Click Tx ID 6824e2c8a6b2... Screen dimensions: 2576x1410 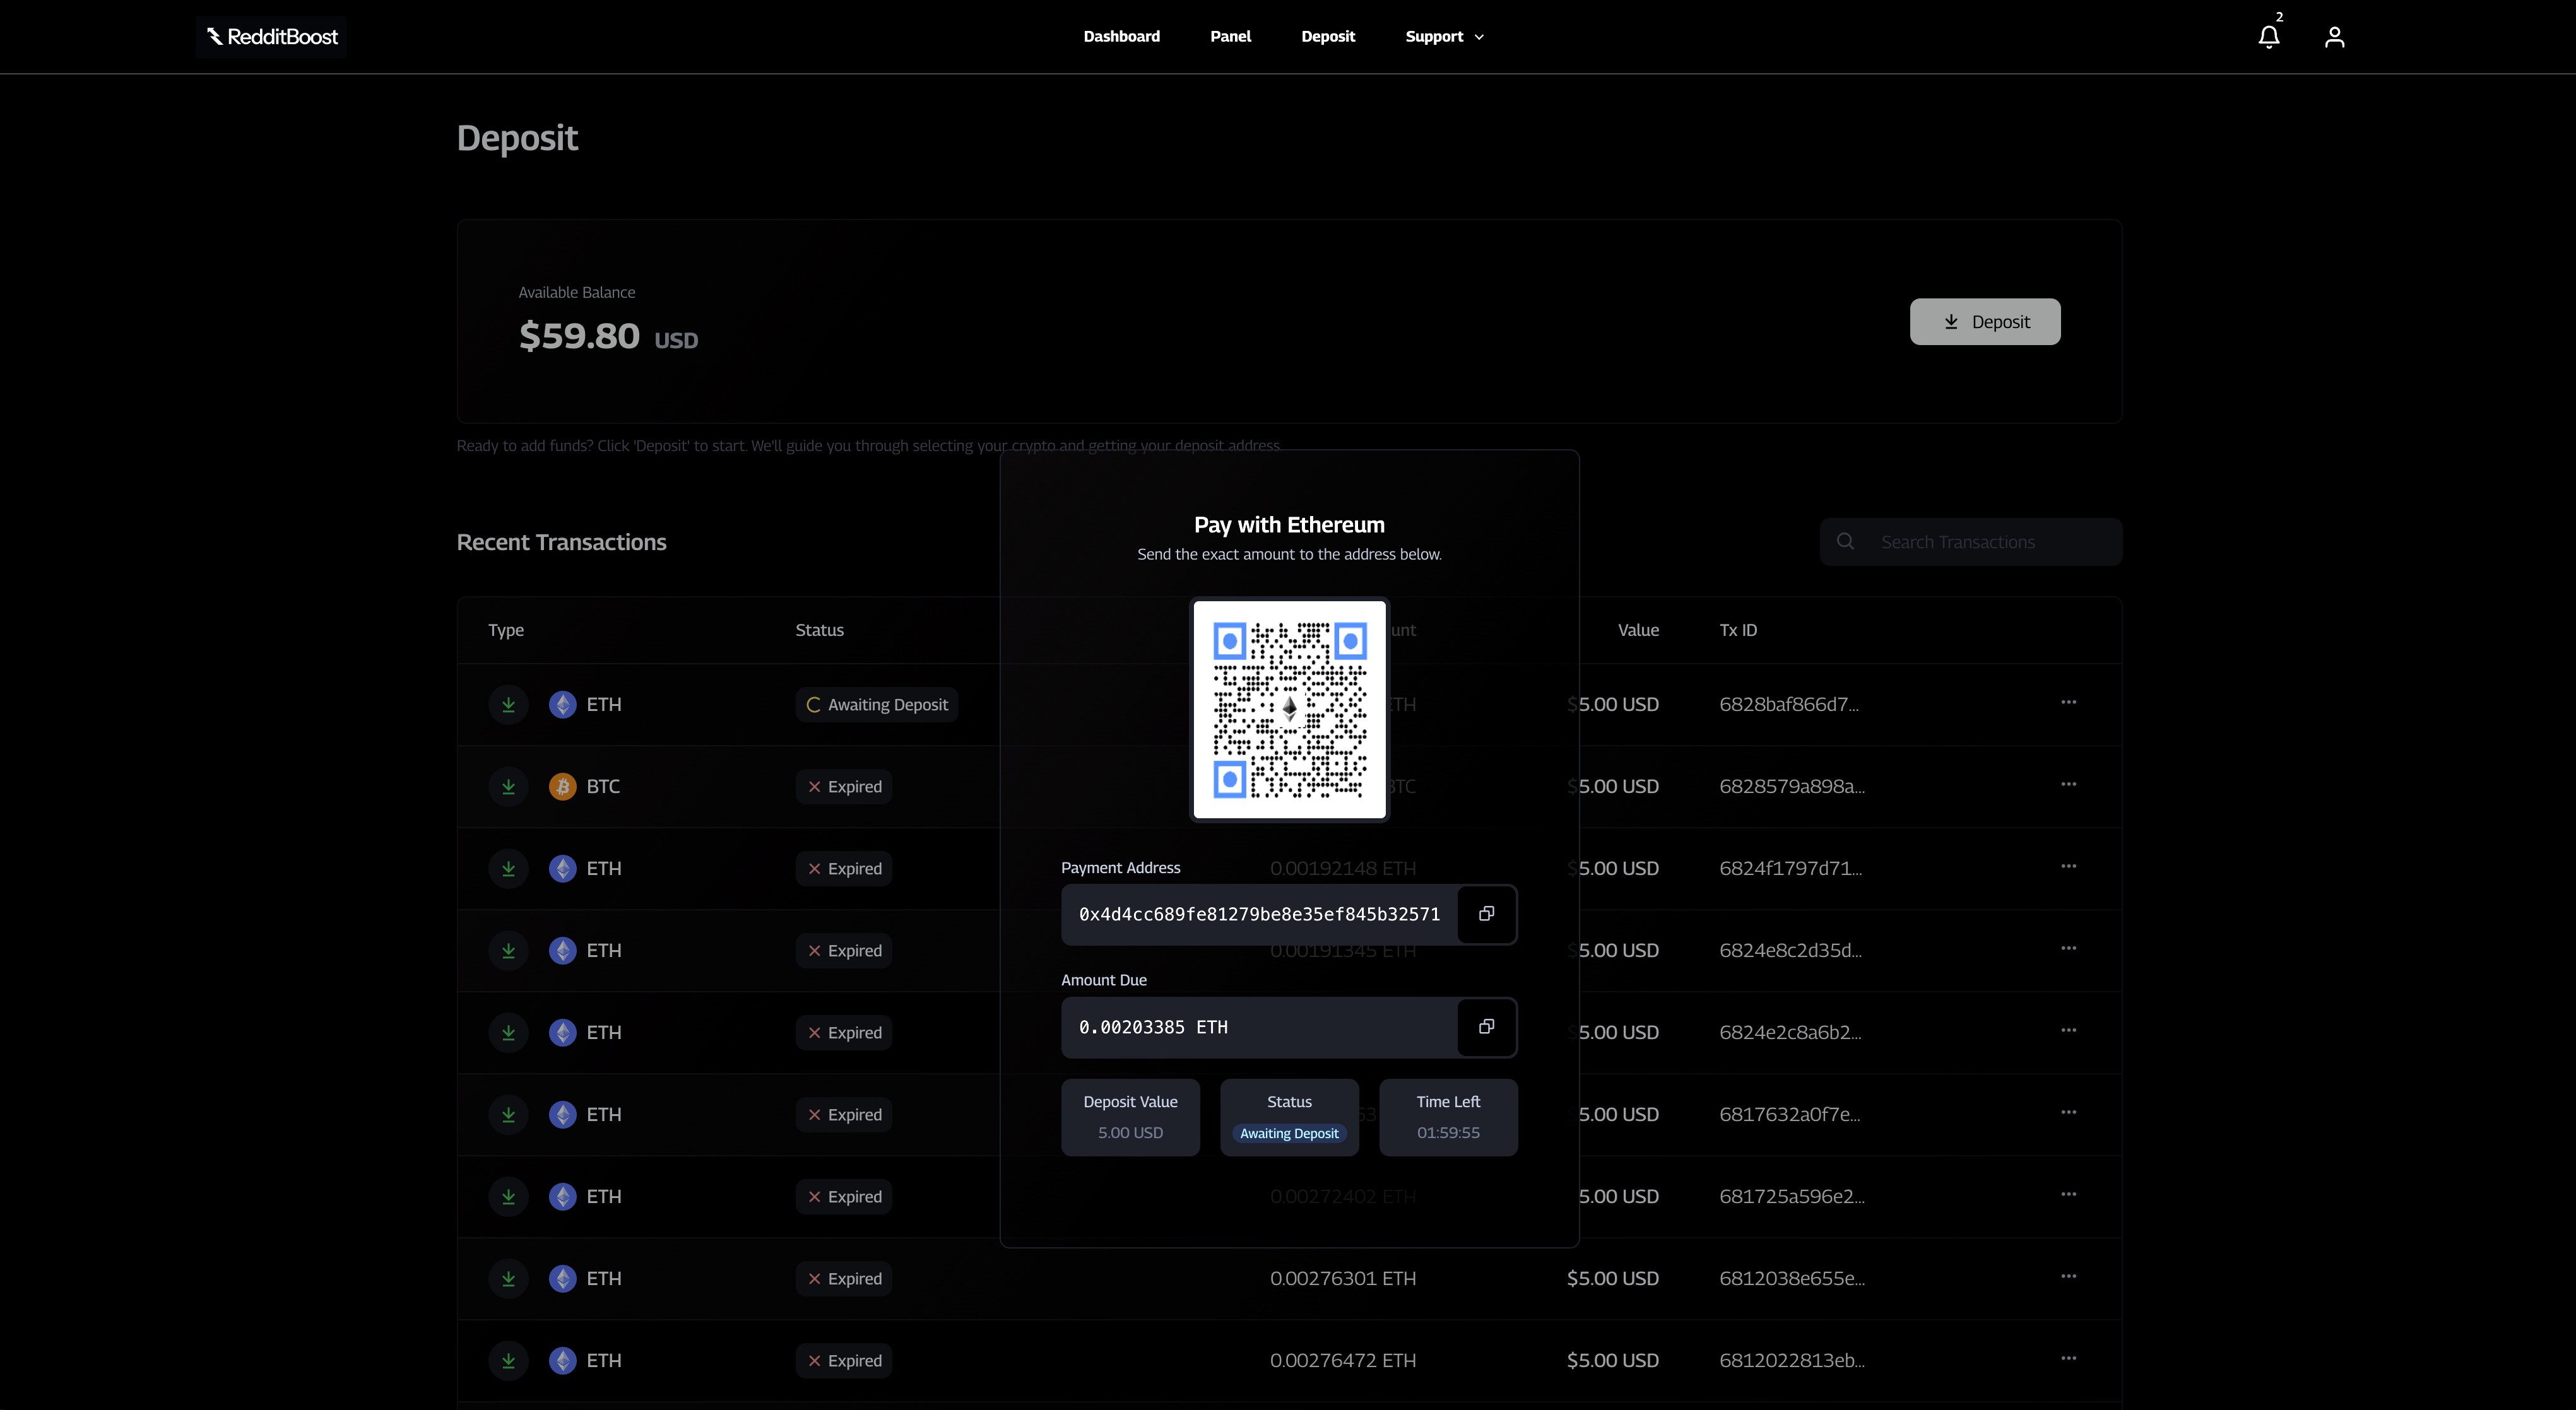coord(1790,1033)
